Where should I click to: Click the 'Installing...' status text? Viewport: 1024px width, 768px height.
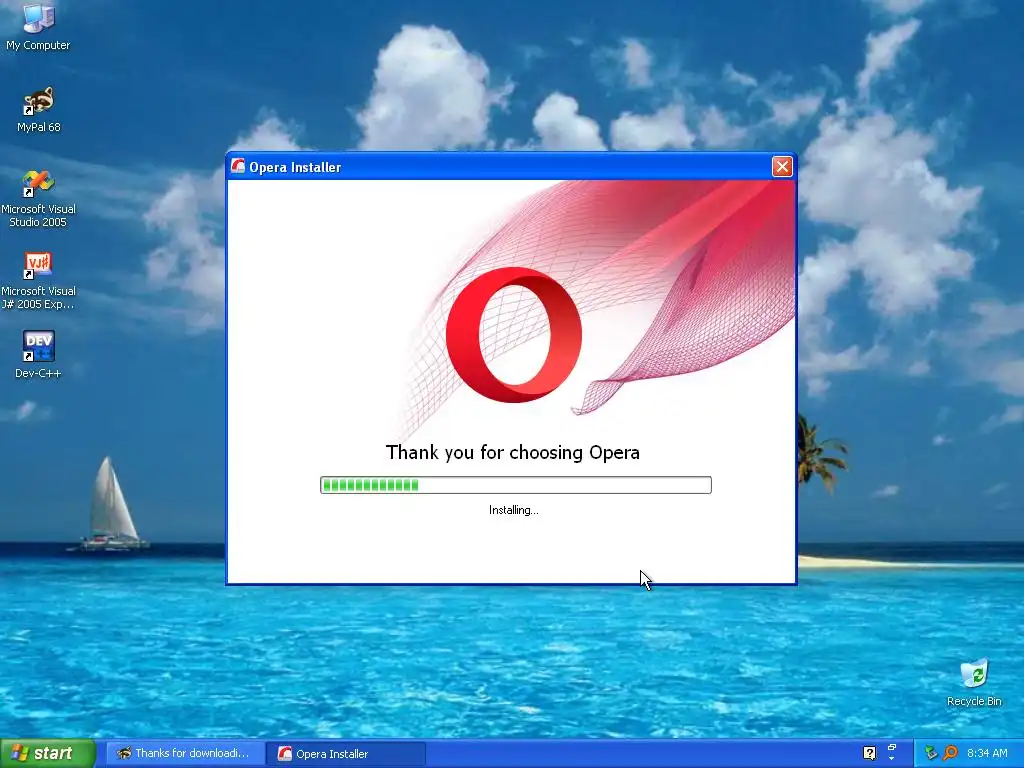(513, 510)
